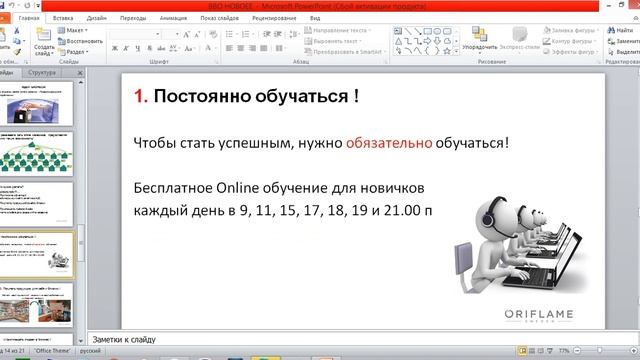
Task: Open the Вставка ribbon tab
Action: (x=63, y=18)
